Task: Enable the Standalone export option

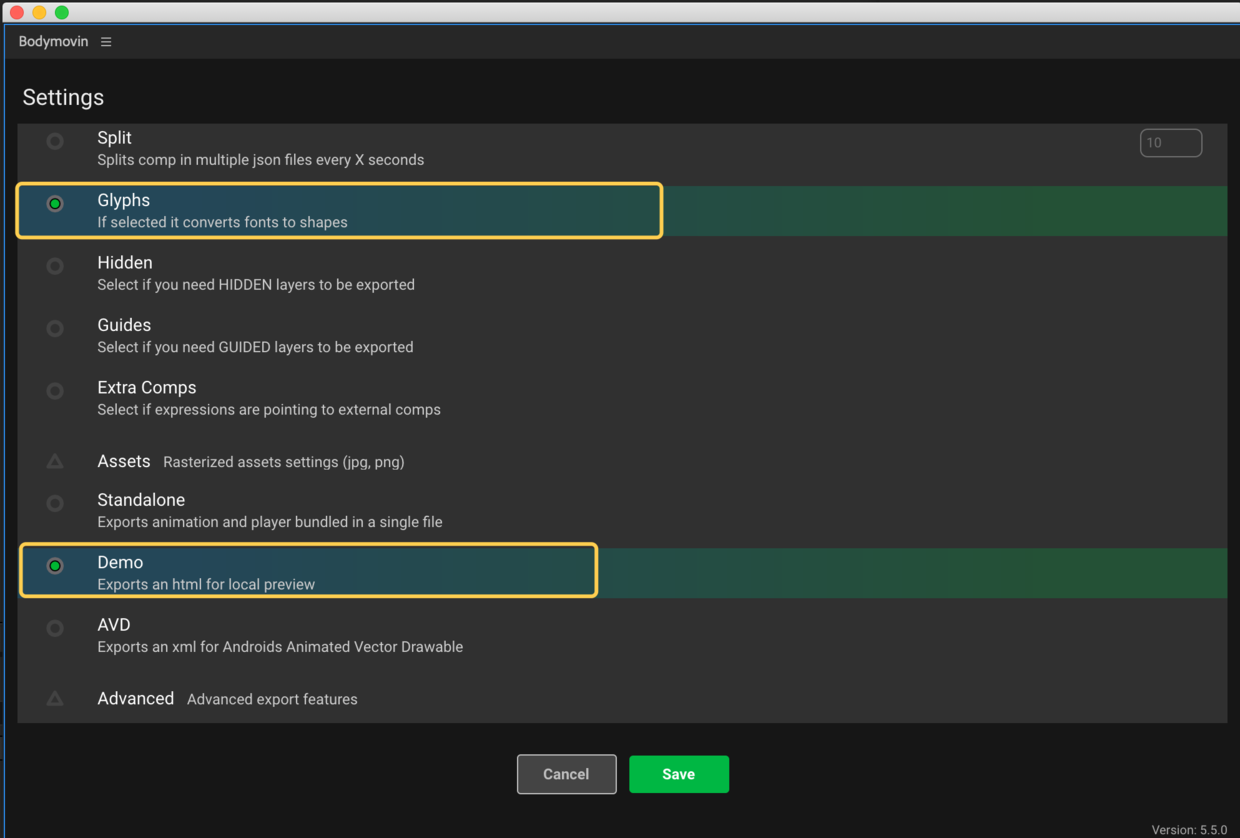Action: click(55, 503)
